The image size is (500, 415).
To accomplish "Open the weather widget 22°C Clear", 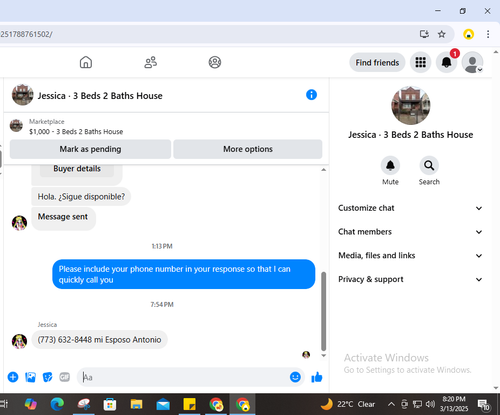I will (347, 404).
